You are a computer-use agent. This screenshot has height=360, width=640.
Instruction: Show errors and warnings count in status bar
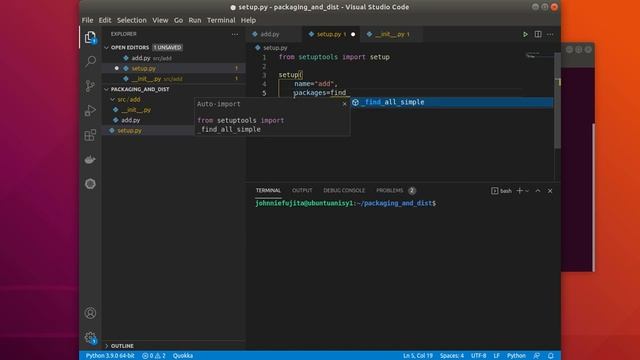coord(153,356)
